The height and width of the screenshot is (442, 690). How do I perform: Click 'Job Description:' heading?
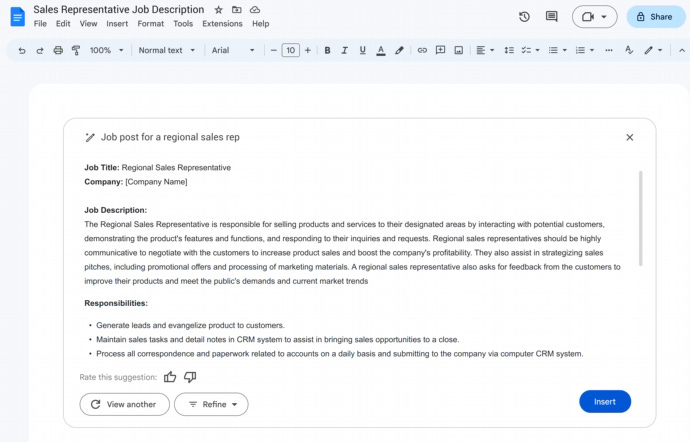(x=116, y=210)
